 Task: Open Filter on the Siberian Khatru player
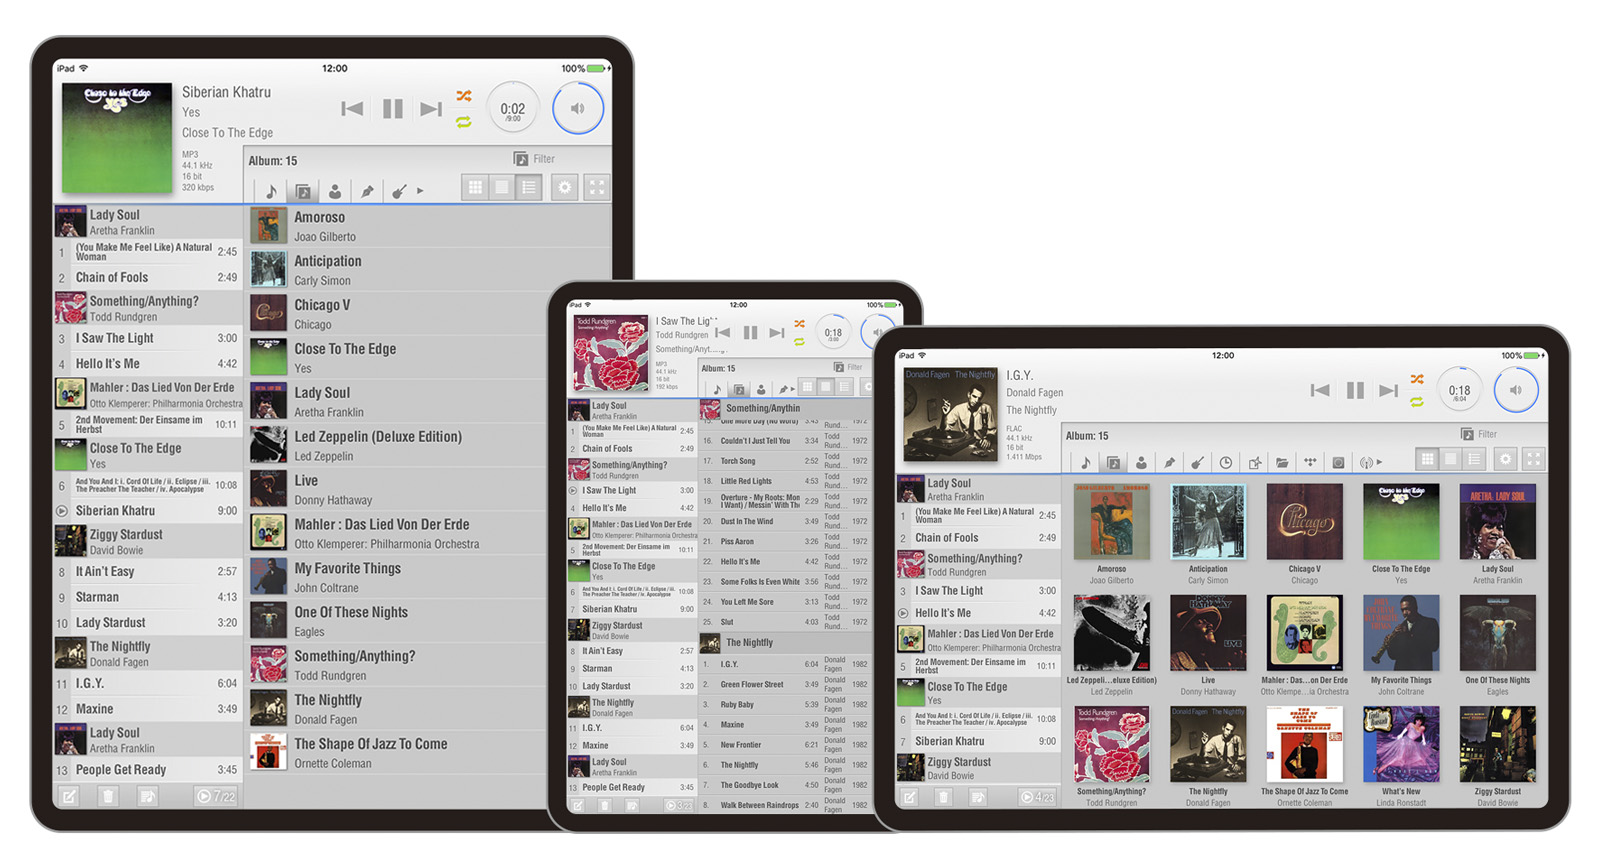point(535,159)
